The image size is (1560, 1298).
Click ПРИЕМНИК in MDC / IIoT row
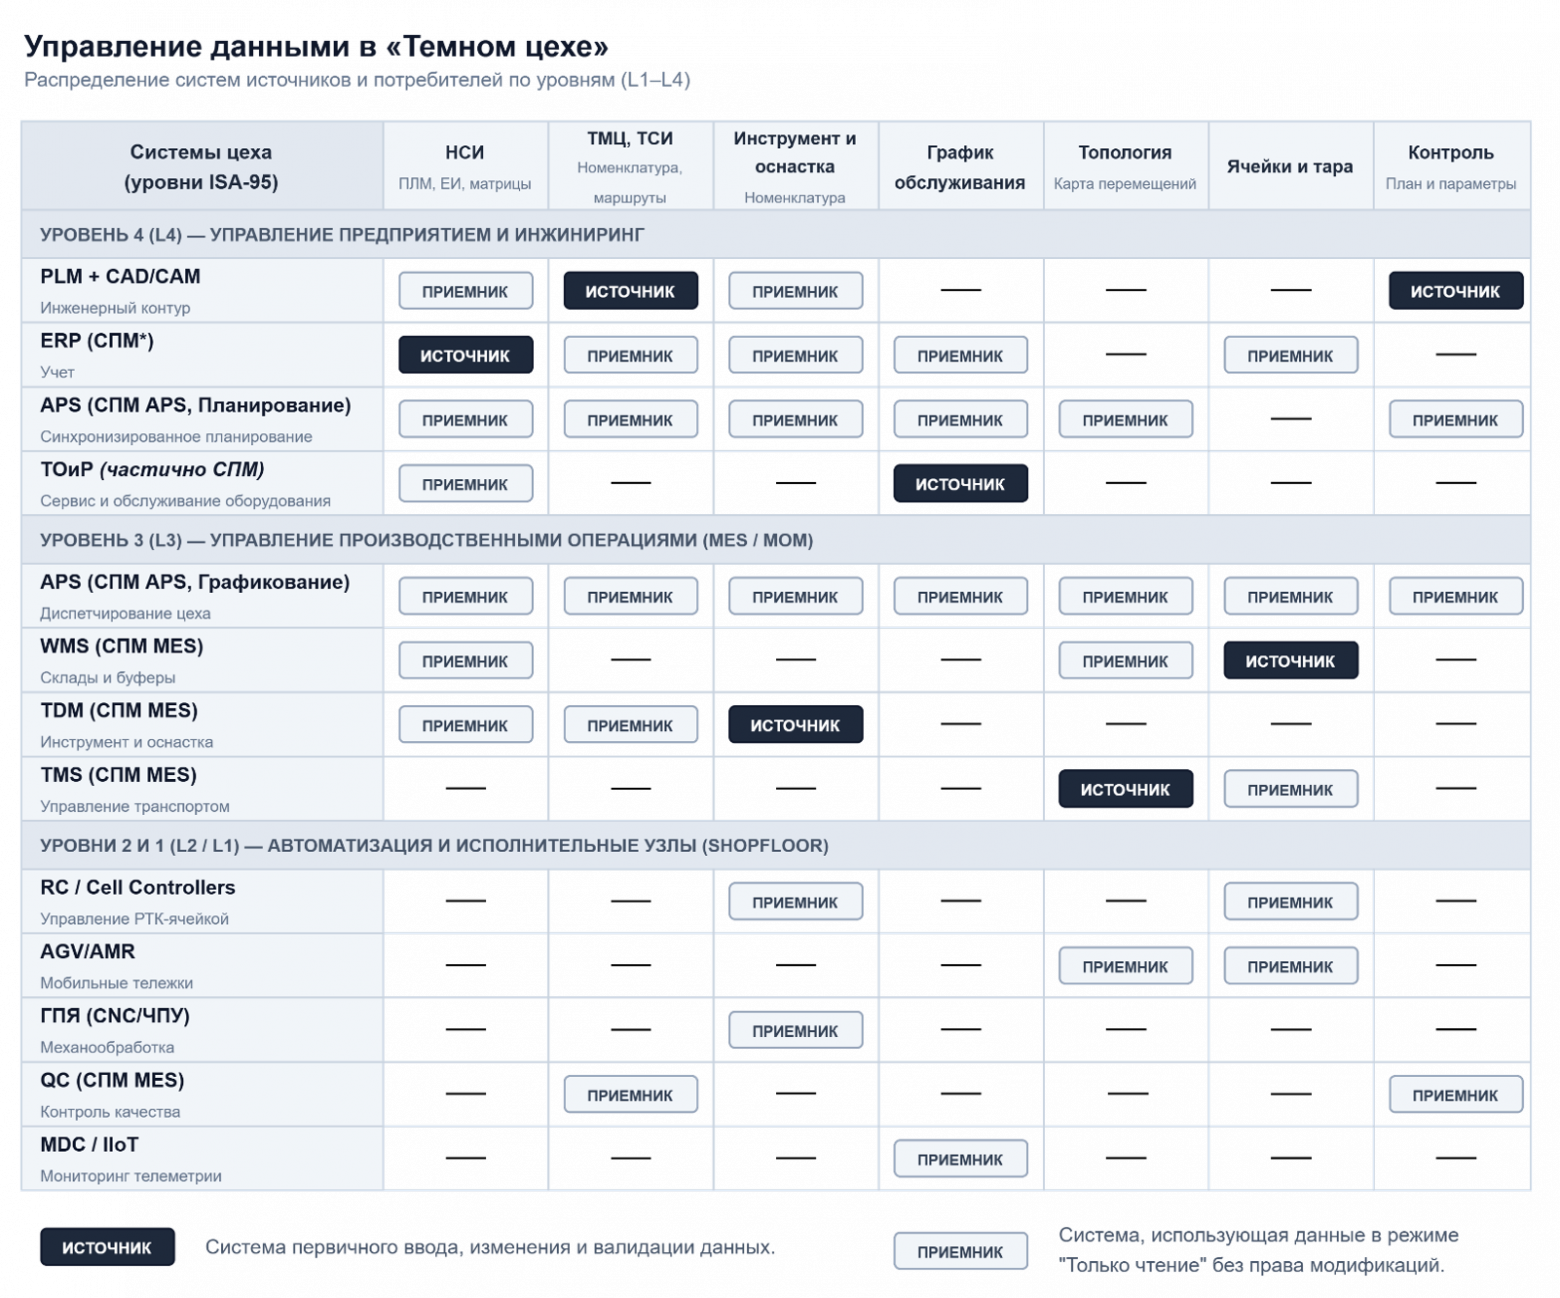coord(960,1159)
